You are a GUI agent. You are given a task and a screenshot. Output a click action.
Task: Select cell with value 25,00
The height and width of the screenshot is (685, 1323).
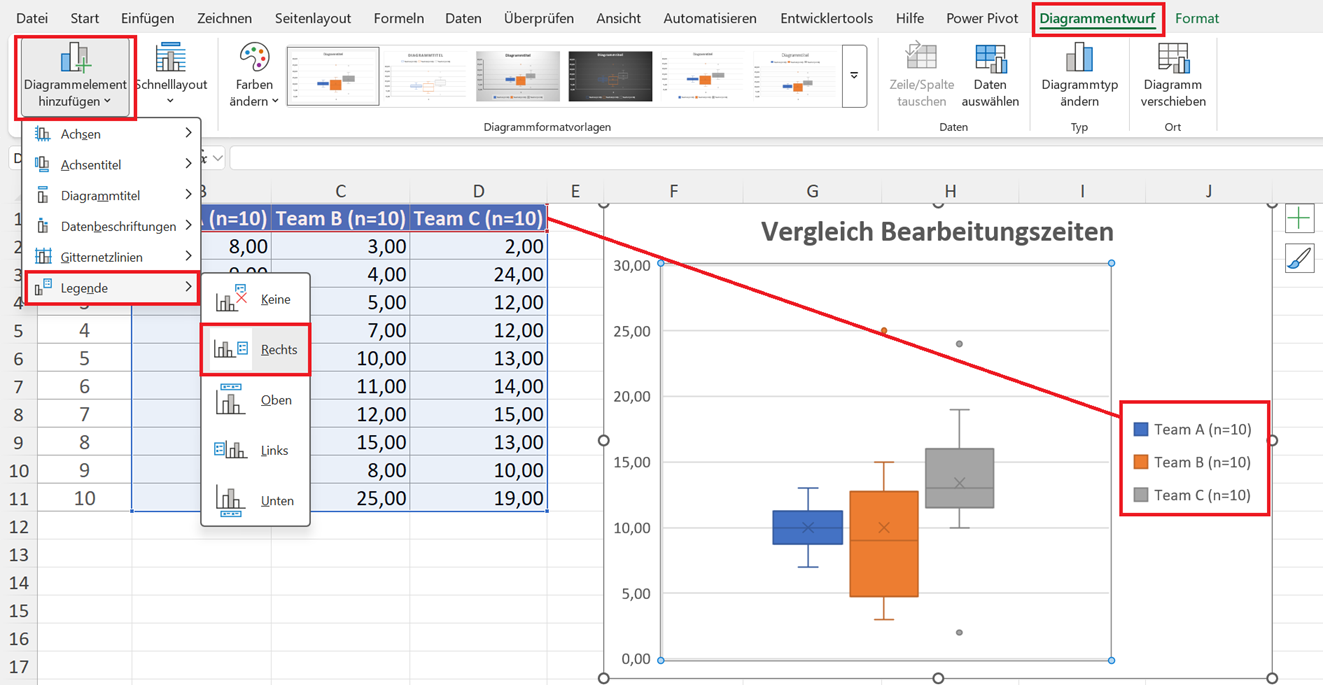pyautogui.click(x=341, y=498)
